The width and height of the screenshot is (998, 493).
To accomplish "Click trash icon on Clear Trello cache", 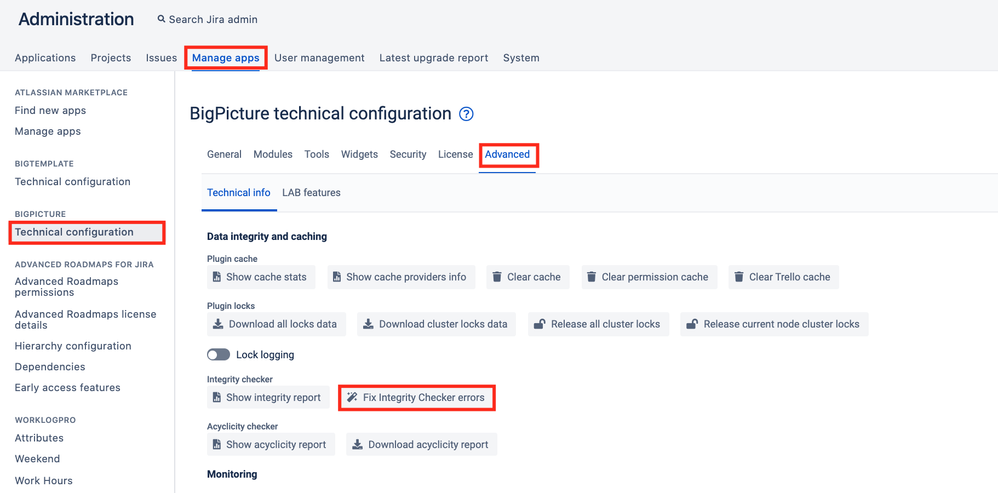I will (x=739, y=277).
